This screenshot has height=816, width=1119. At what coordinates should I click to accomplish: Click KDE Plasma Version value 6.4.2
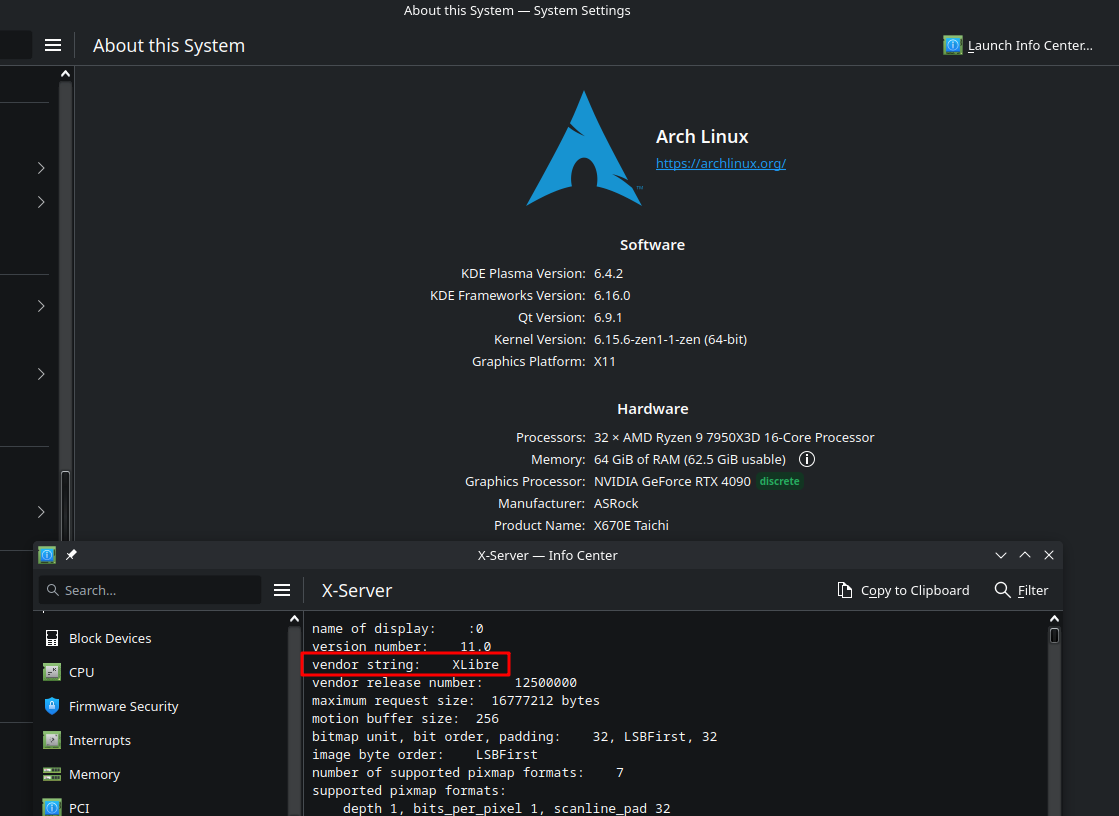608,273
